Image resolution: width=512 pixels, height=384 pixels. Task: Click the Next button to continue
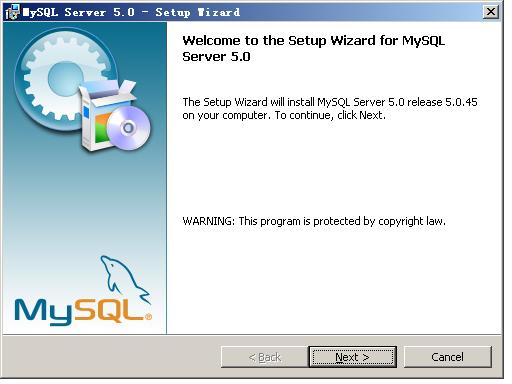(352, 357)
